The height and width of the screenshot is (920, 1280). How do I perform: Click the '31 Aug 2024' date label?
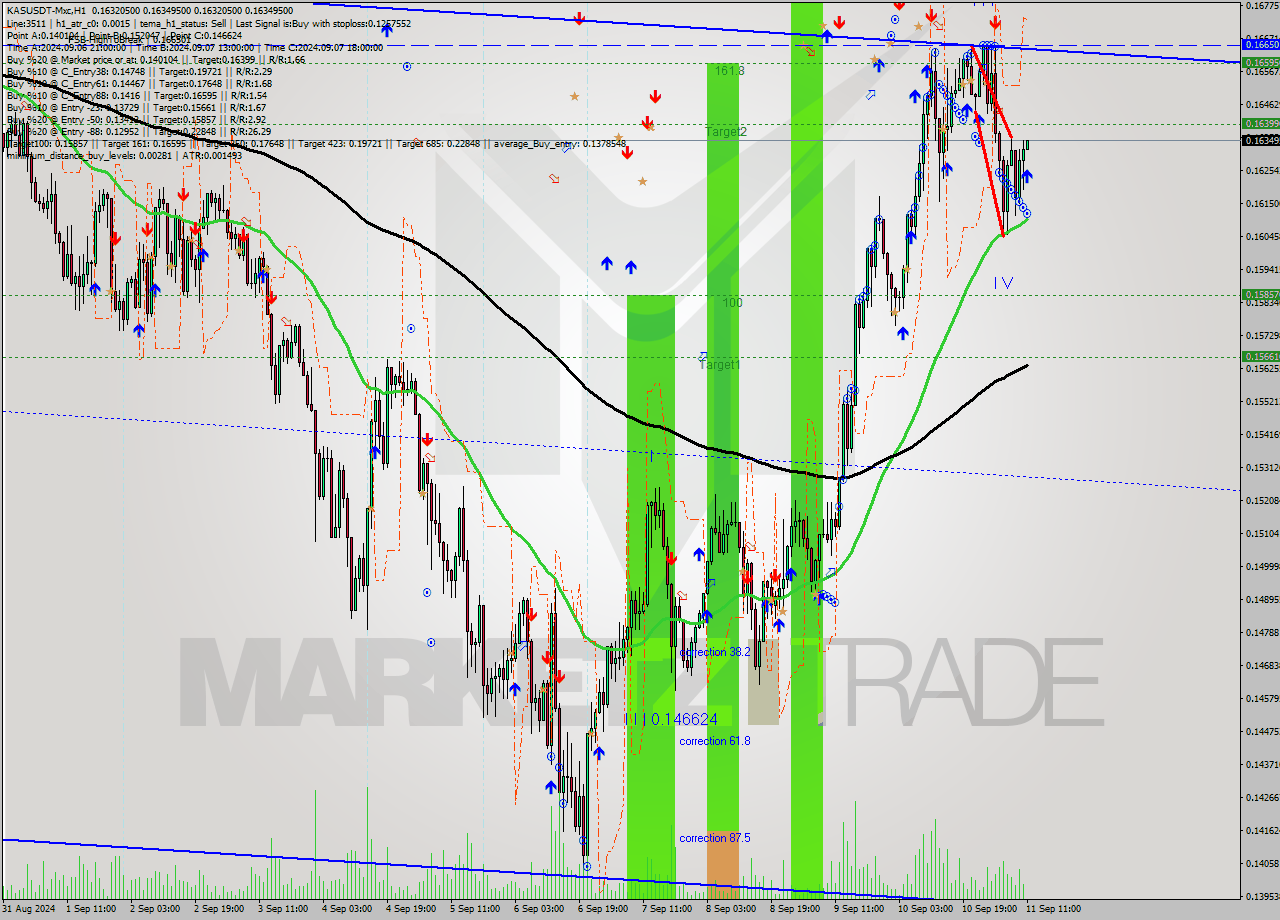29,910
